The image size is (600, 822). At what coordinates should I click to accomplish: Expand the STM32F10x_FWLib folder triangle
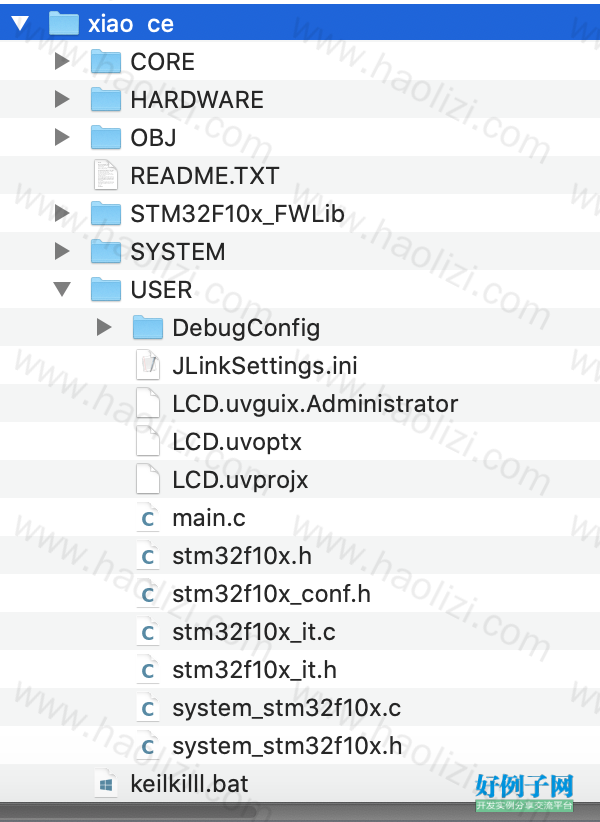(x=62, y=213)
